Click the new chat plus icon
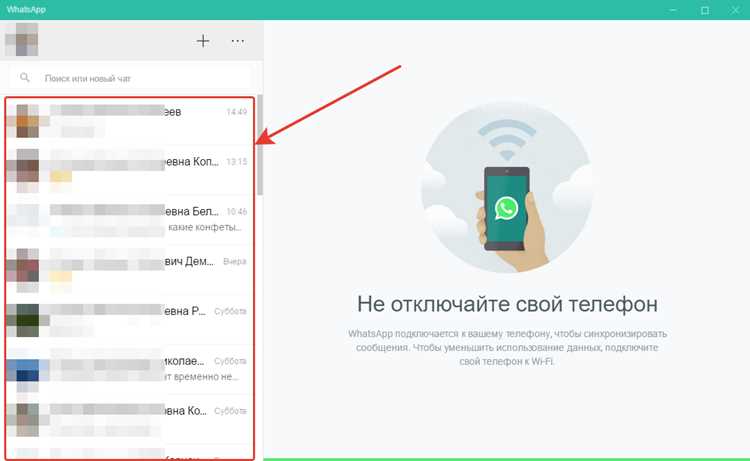The width and height of the screenshot is (750, 461). click(203, 41)
